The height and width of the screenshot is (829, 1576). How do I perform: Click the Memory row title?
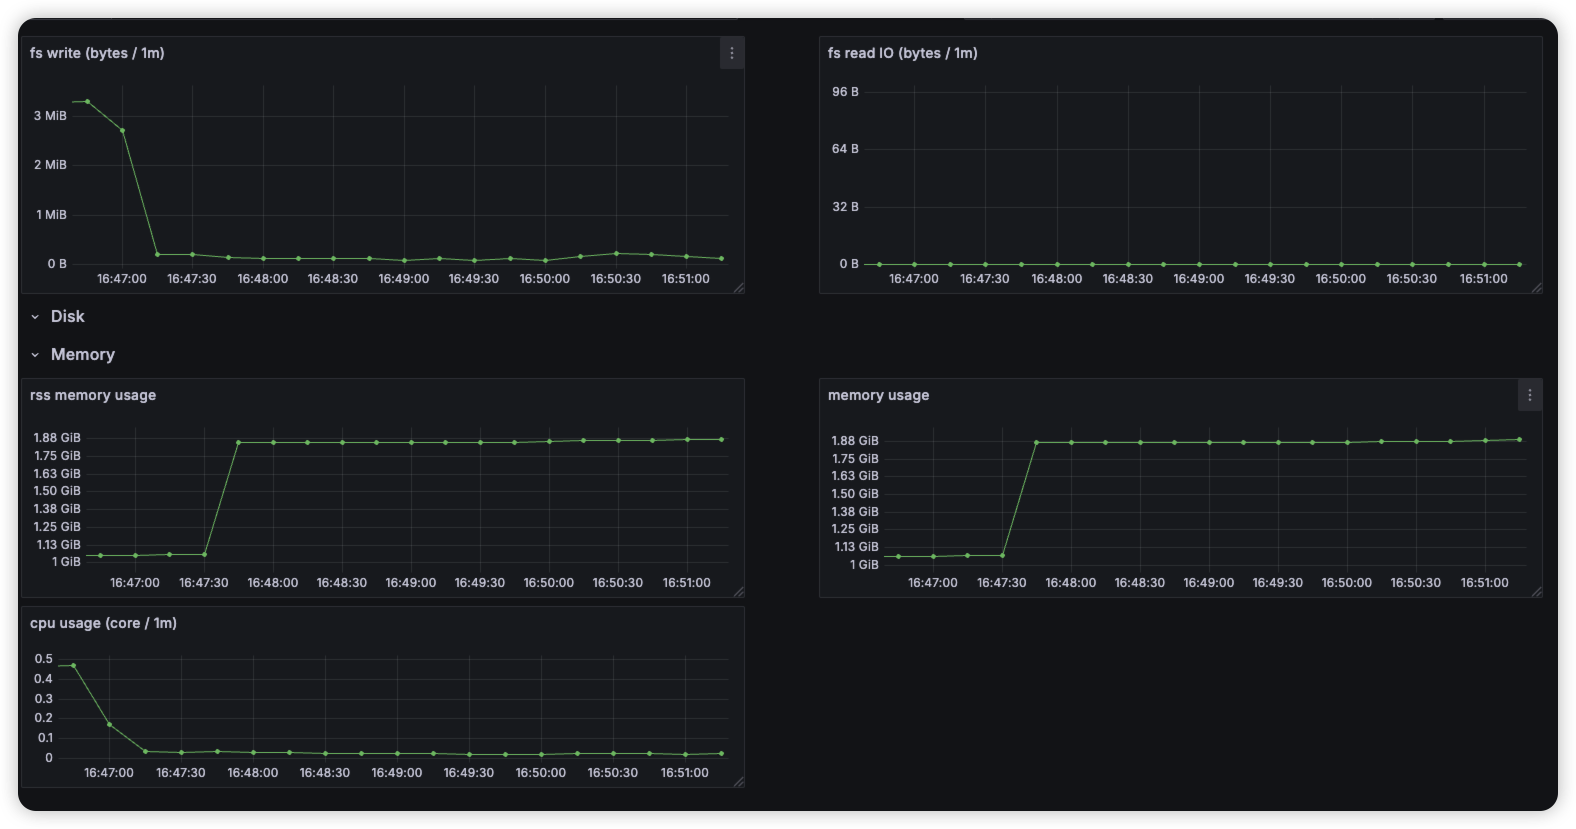click(83, 355)
